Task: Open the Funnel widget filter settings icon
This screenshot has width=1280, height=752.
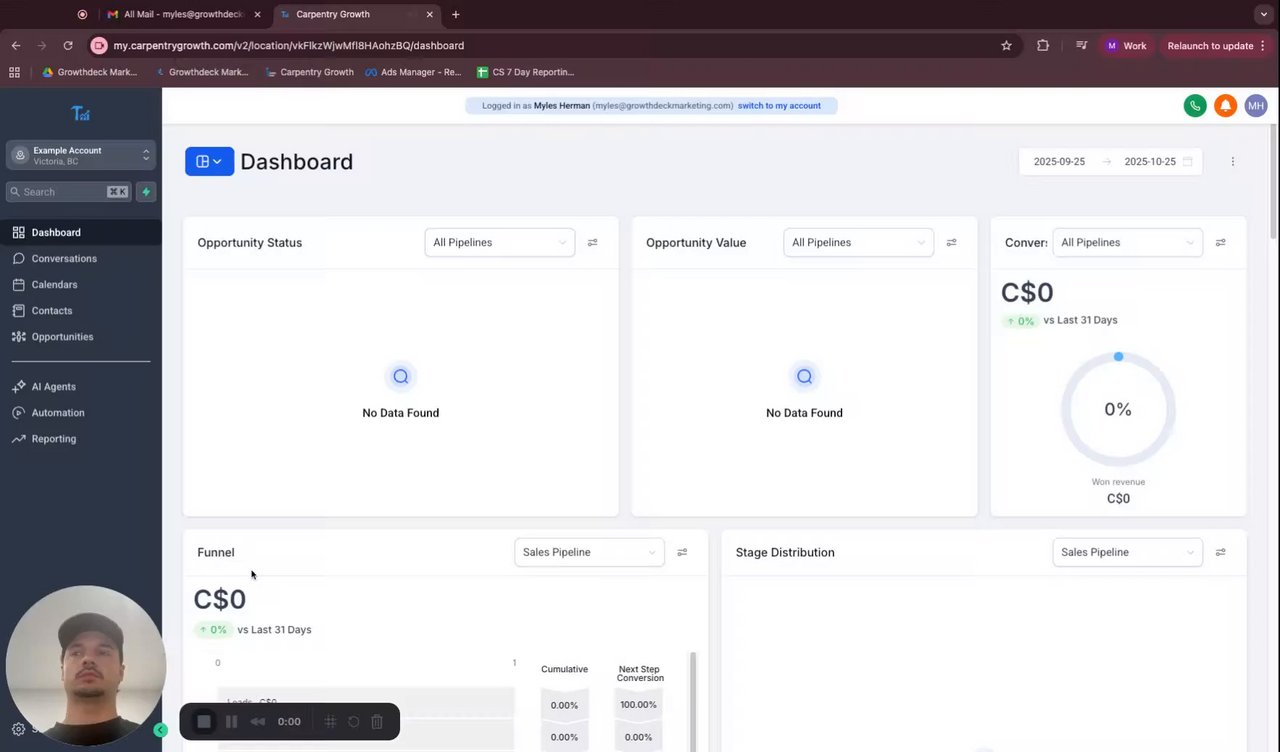Action: pos(682,552)
